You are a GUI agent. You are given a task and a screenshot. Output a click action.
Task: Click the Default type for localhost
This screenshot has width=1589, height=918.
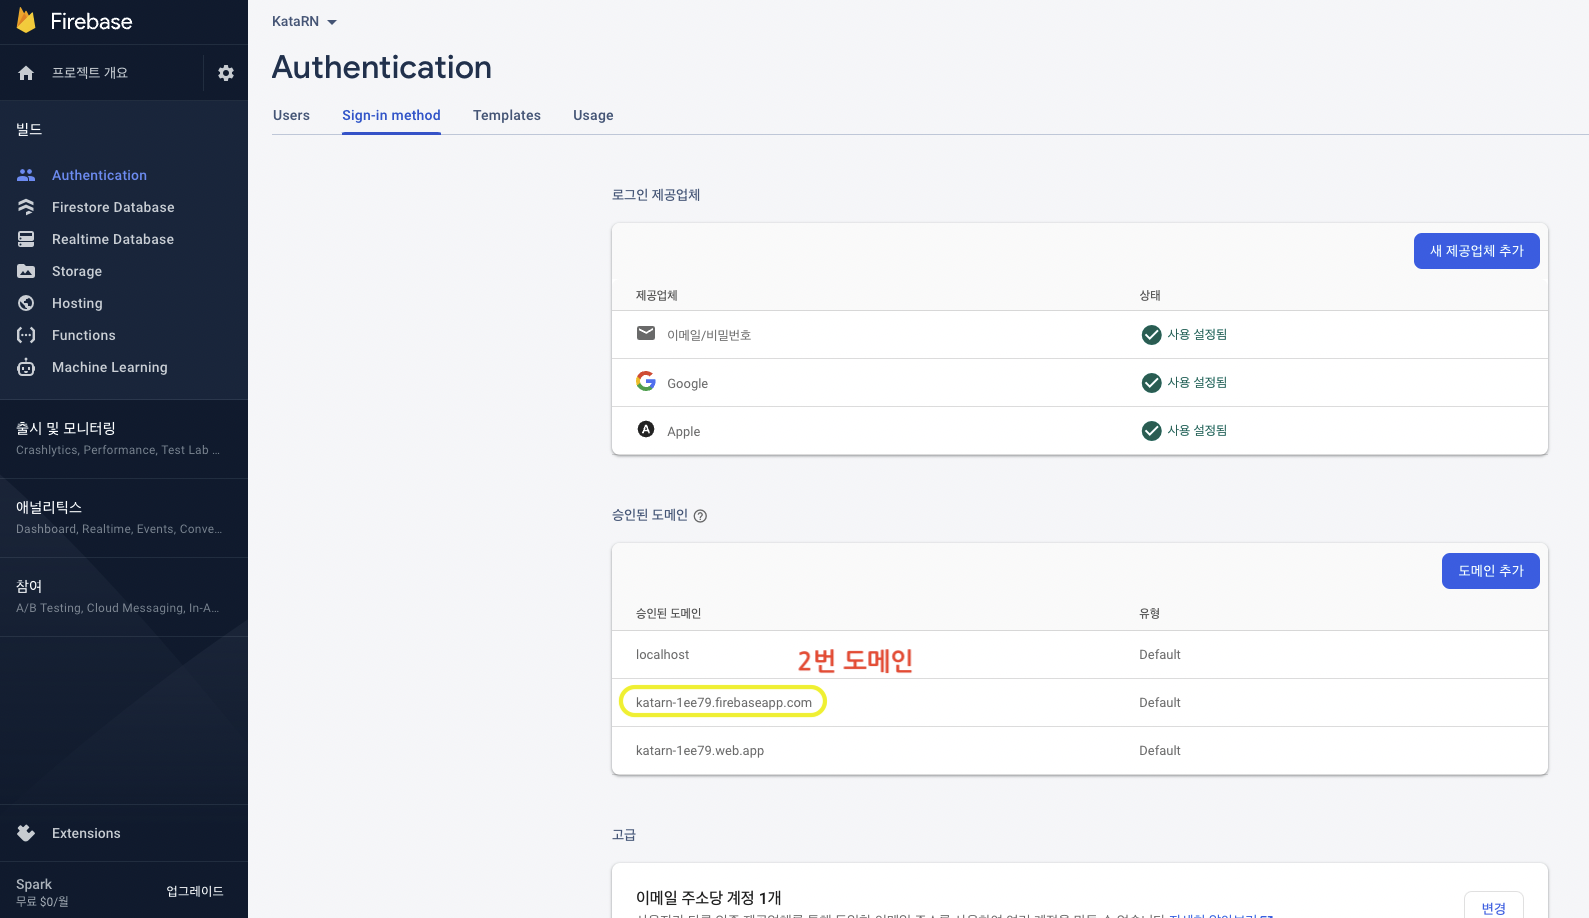(1160, 655)
